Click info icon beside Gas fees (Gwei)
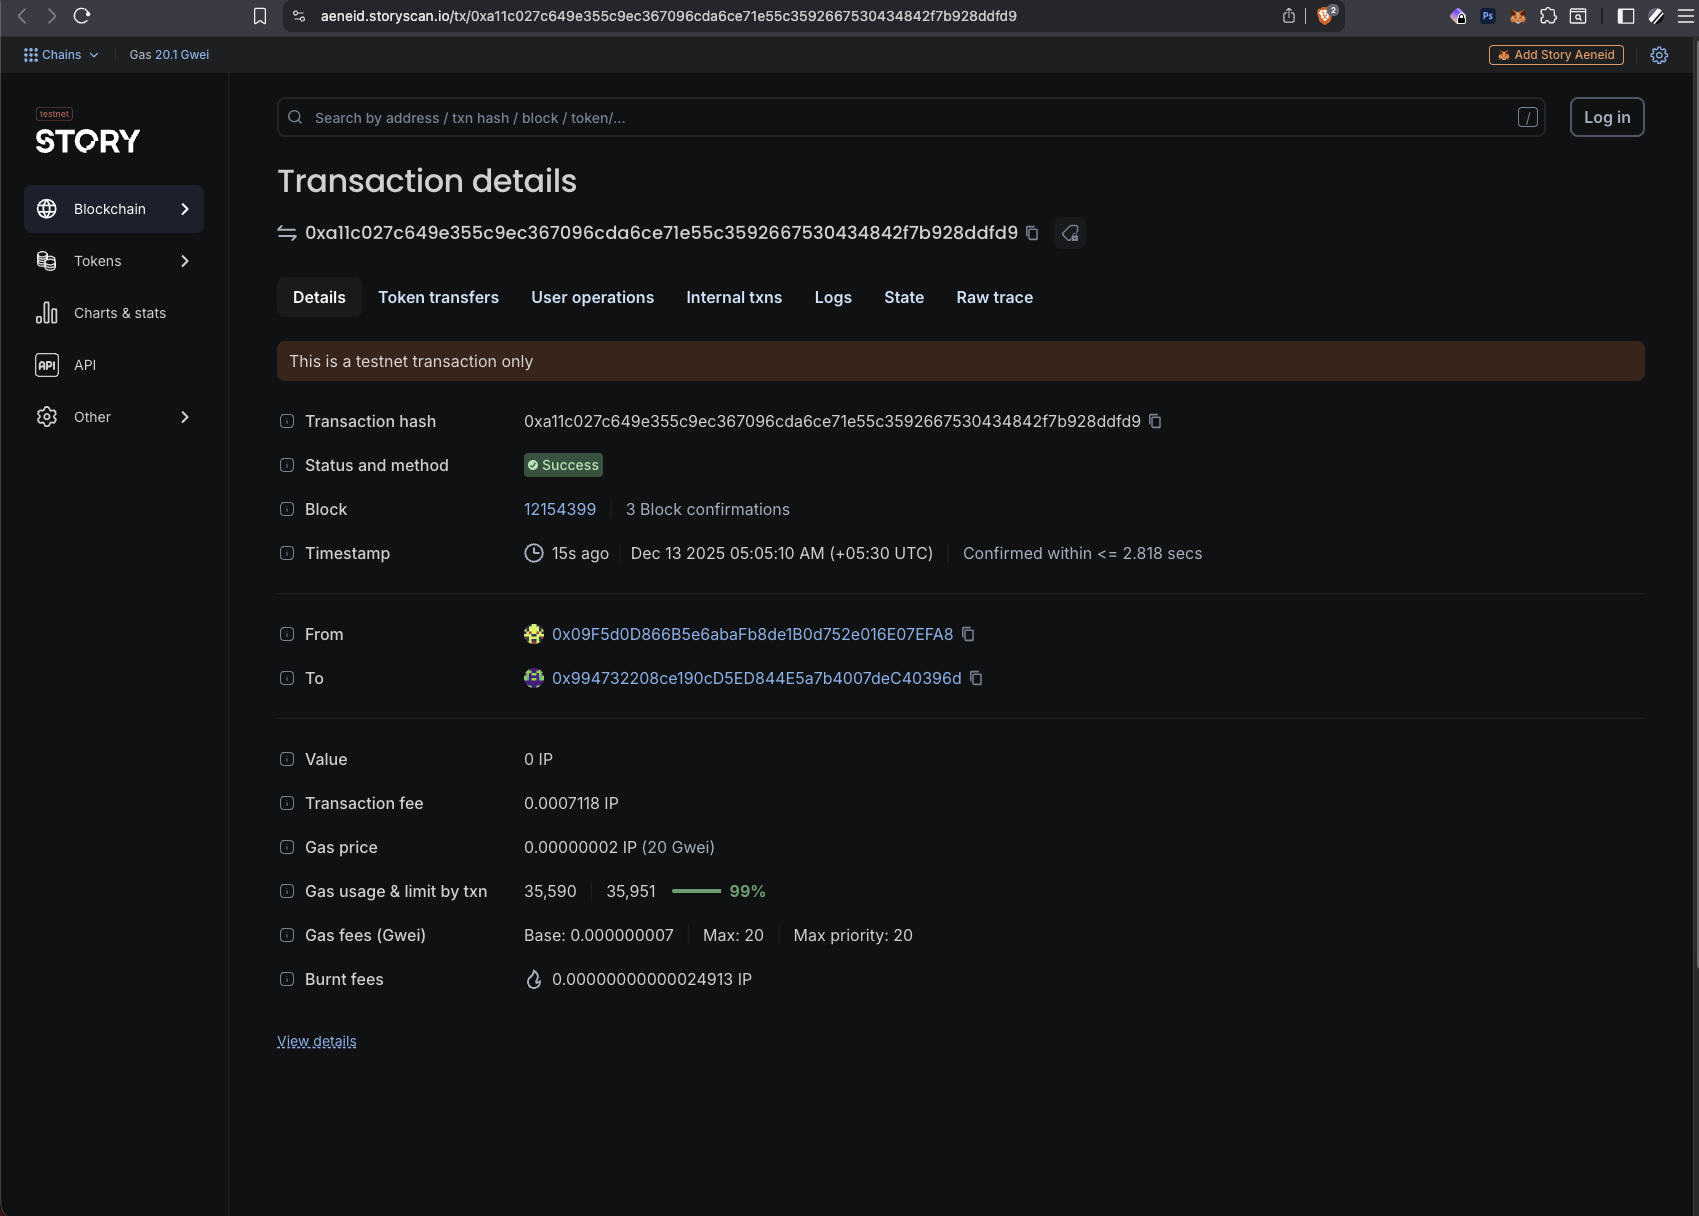 tap(287, 935)
